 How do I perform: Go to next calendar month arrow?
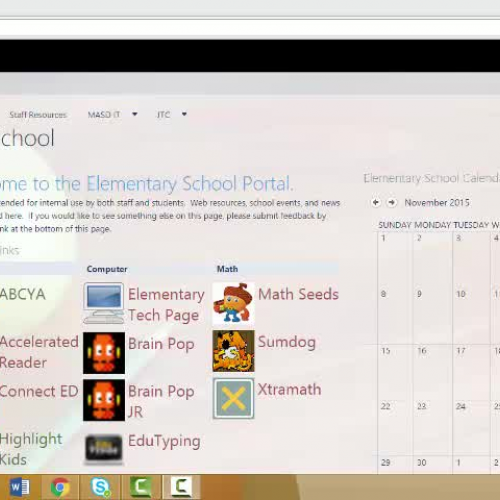(392, 202)
